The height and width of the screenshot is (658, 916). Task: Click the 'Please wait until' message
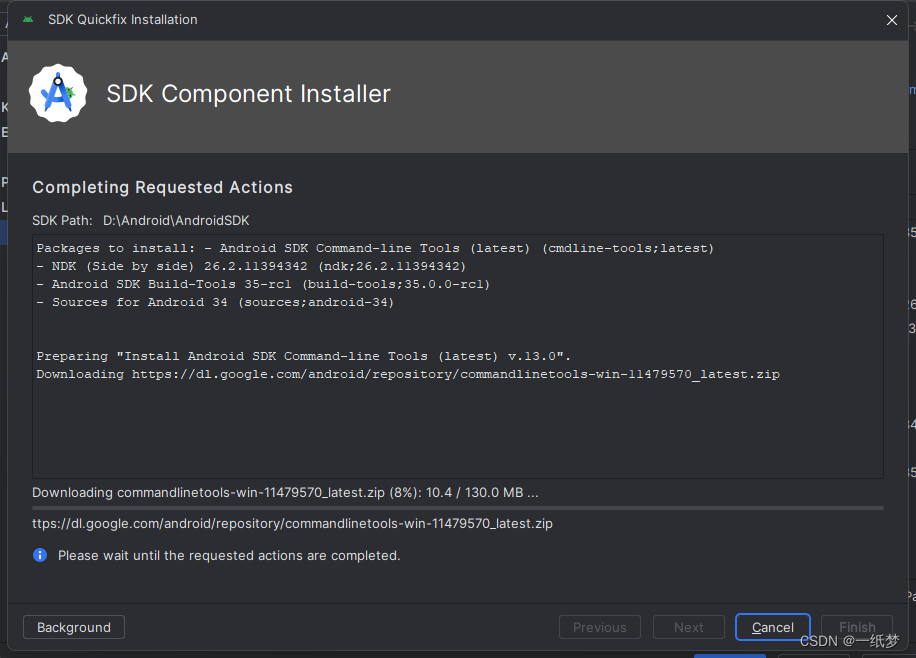[x=229, y=555]
